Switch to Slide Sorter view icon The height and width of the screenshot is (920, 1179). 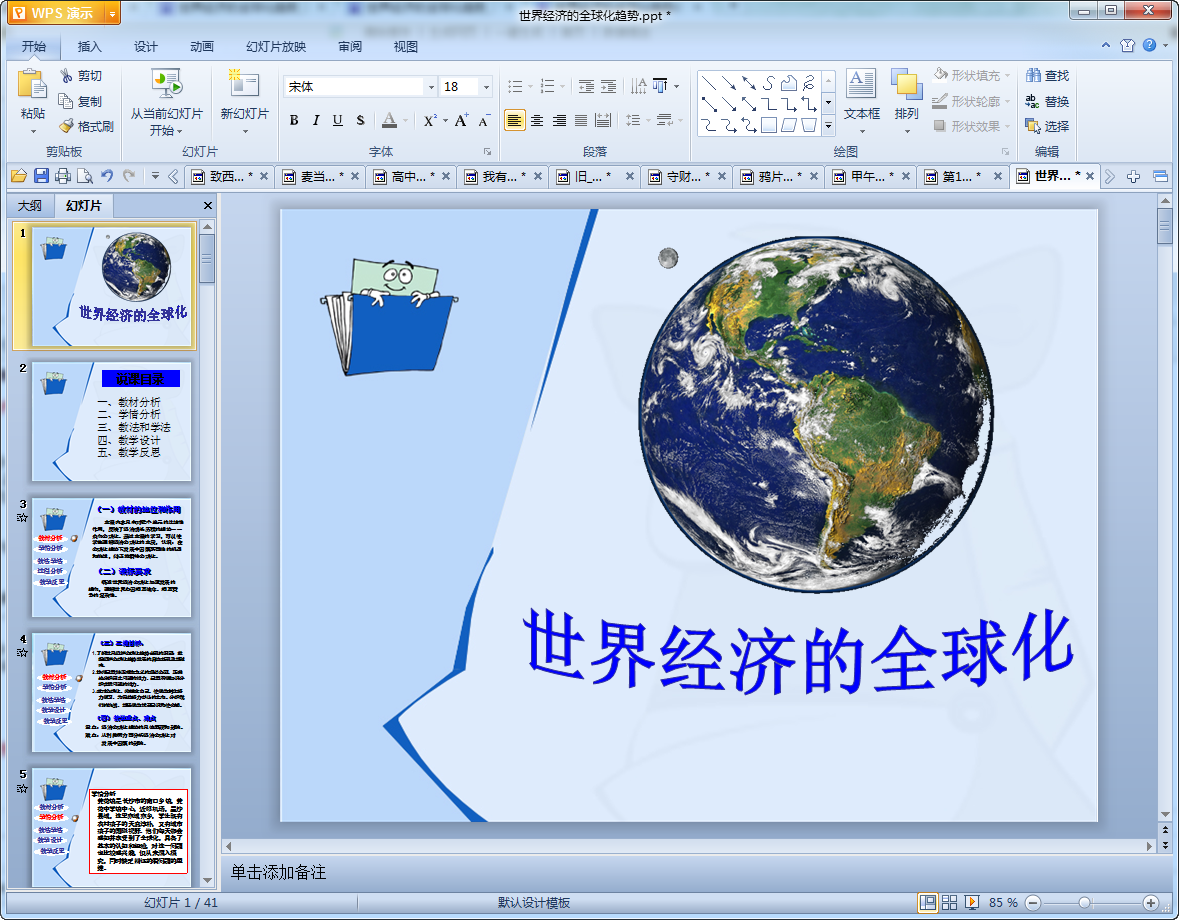[x=950, y=903]
